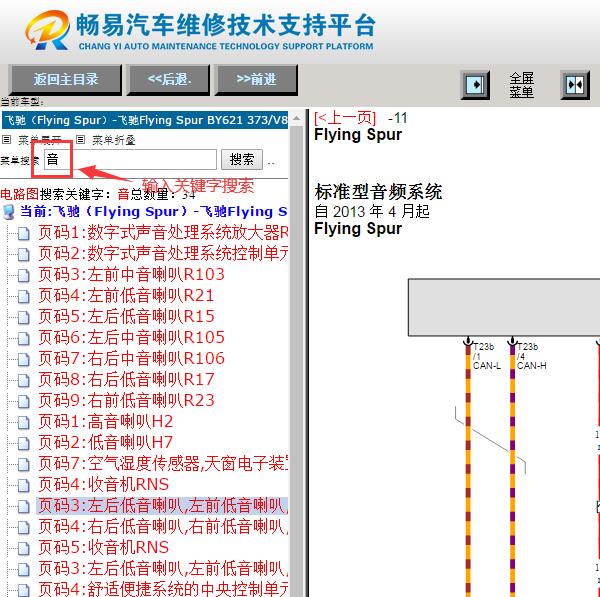Screen dimensions: 600x597
Task: Click document icon of 页码5:收音机RNS
Action: coord(23,548)
